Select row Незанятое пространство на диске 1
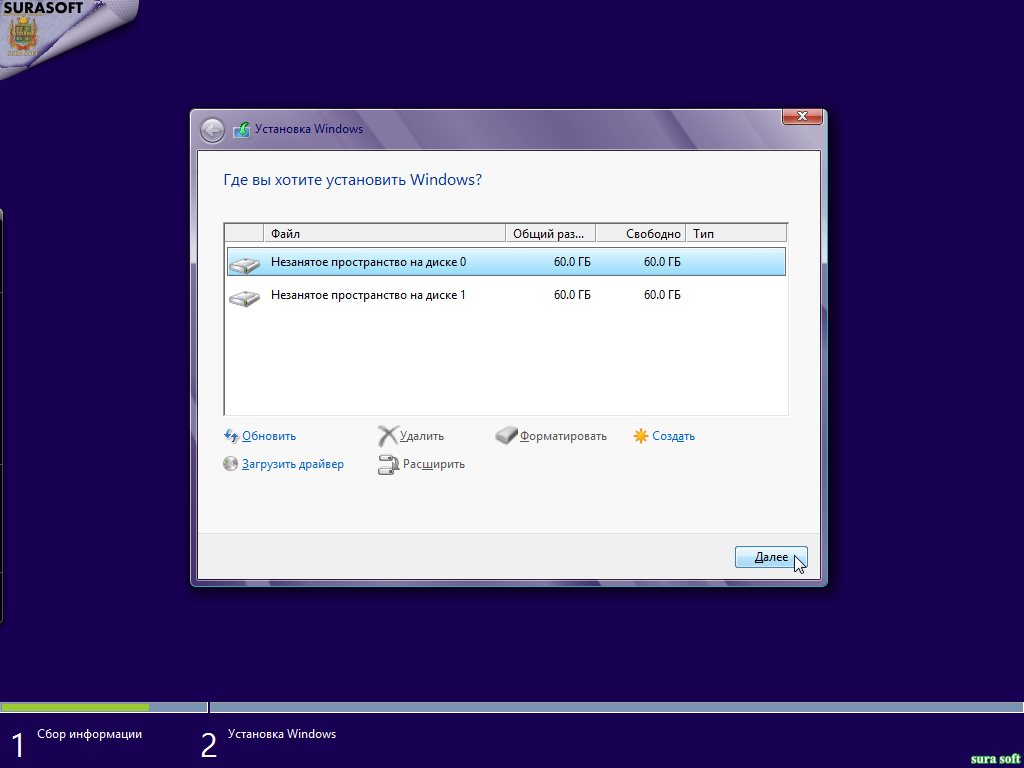The width and height of the screenshot is (1024, 768). pos(506,295)
